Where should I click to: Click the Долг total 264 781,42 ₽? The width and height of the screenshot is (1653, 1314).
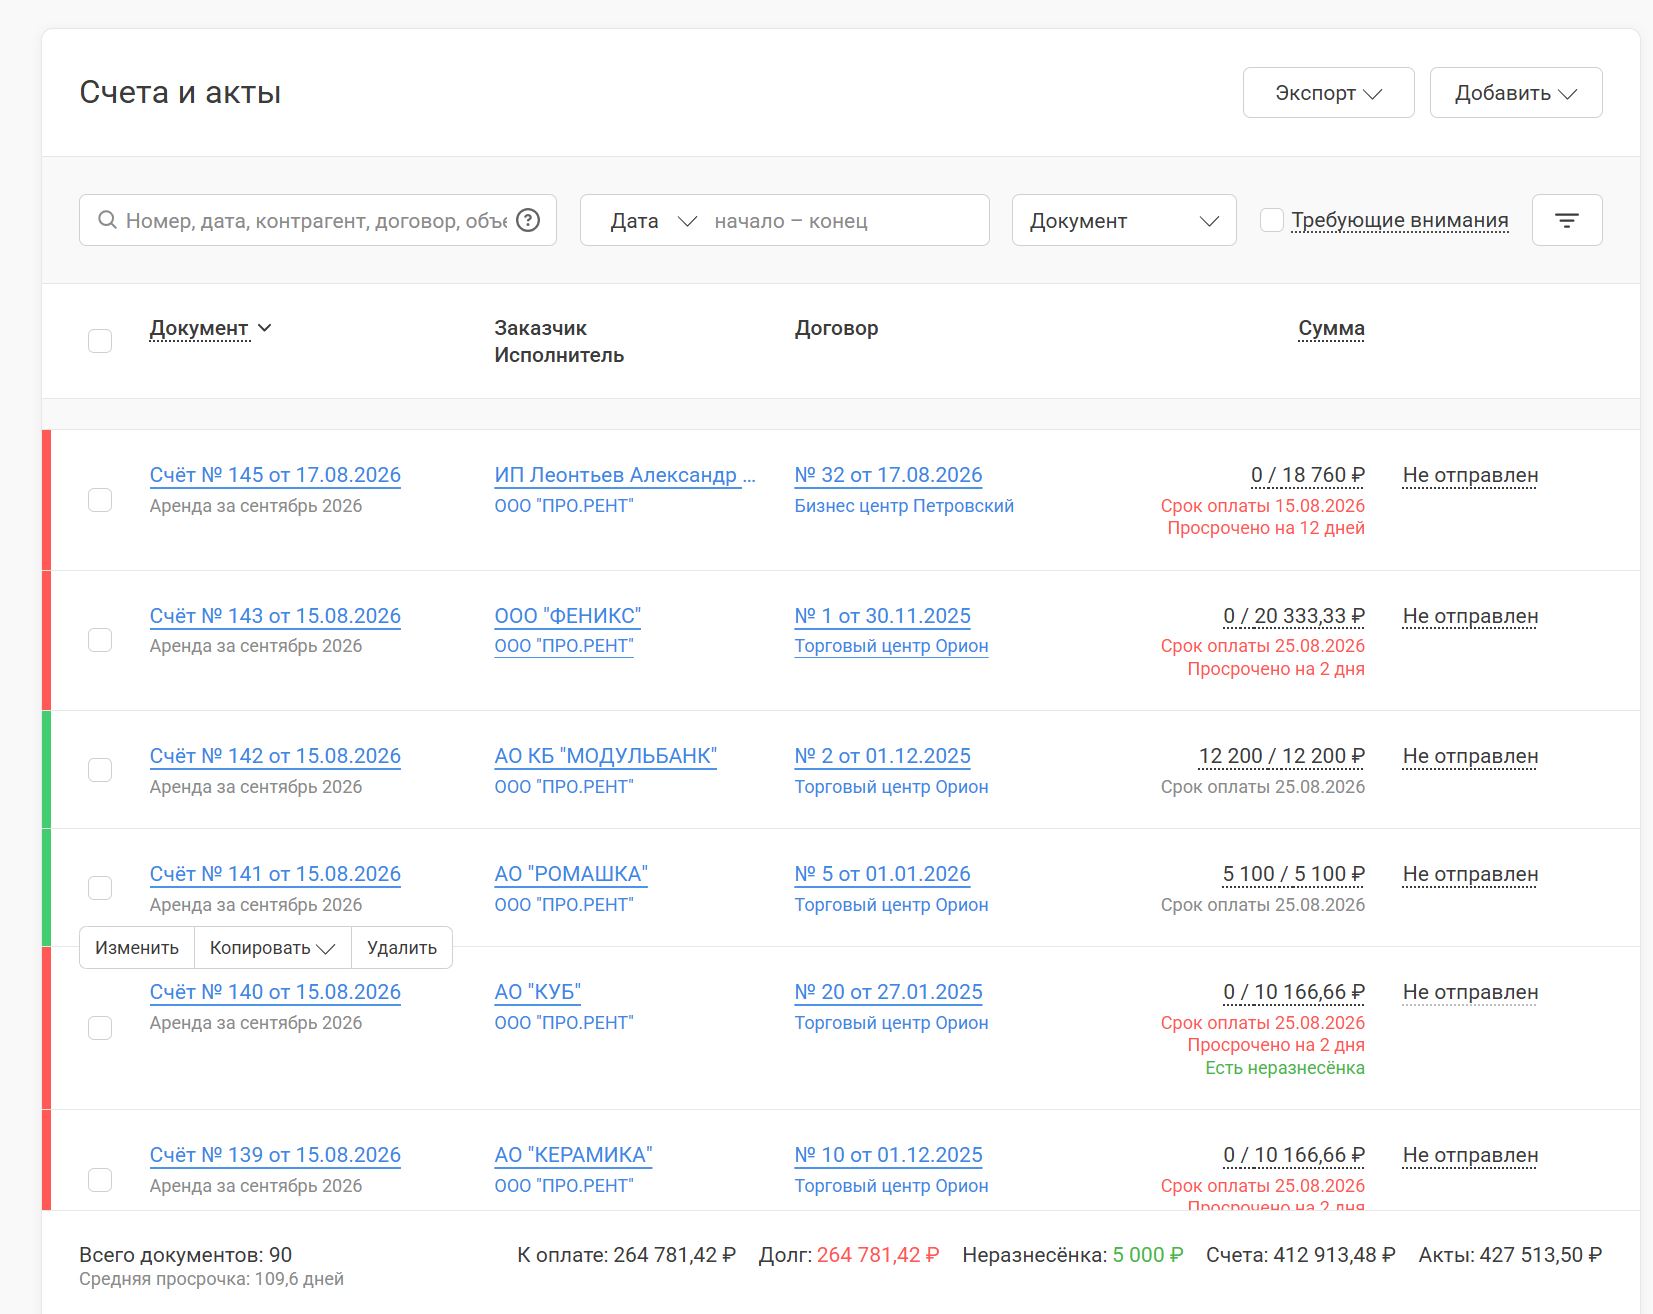[x=878, y=1255]
